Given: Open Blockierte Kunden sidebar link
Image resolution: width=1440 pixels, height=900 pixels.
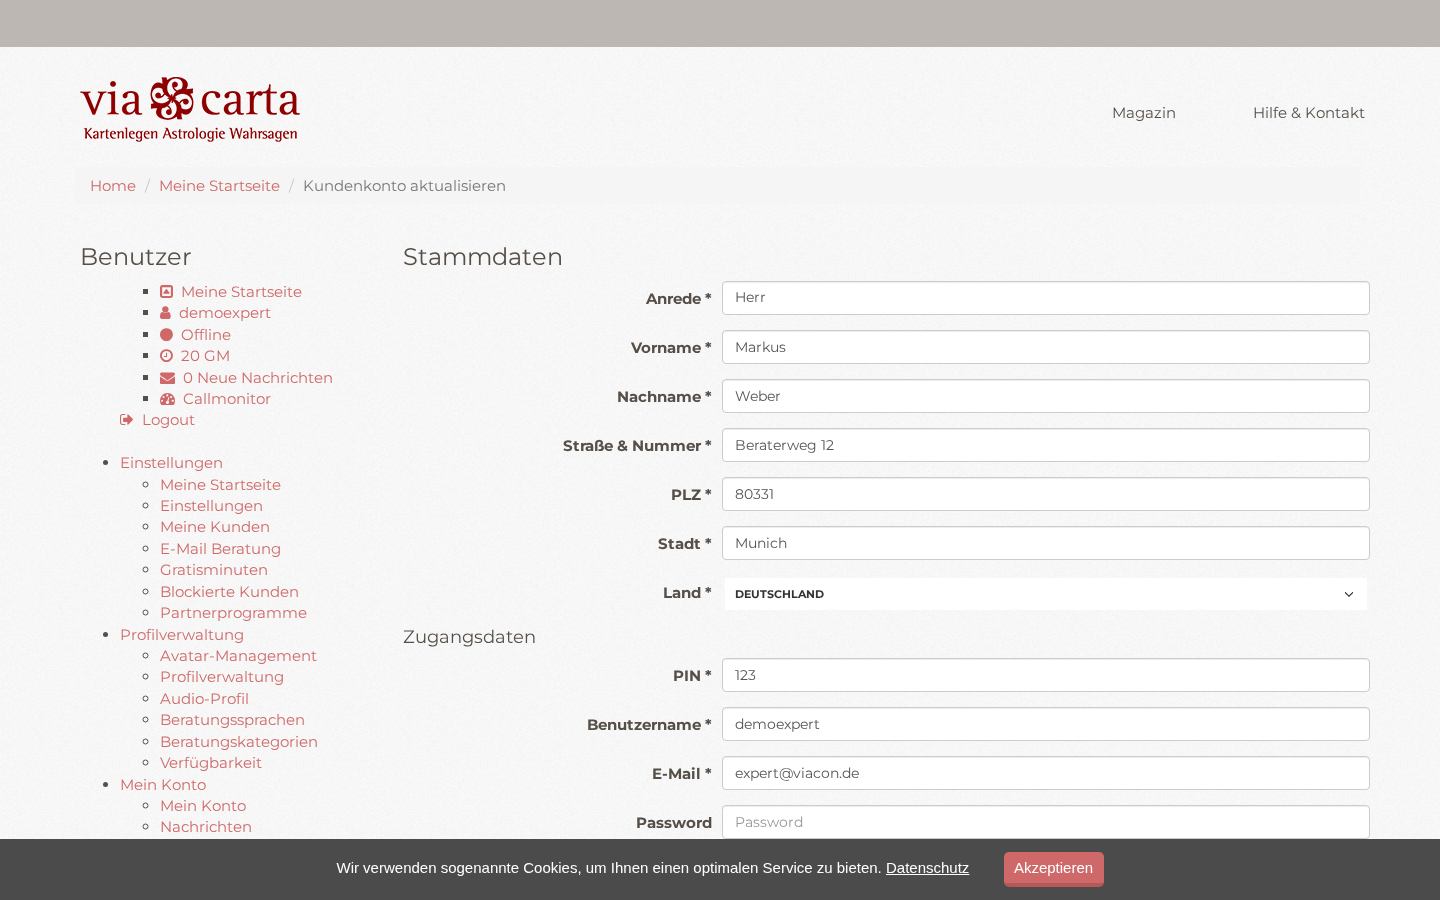Looking at the screenshot, I should tap(229, 592).
